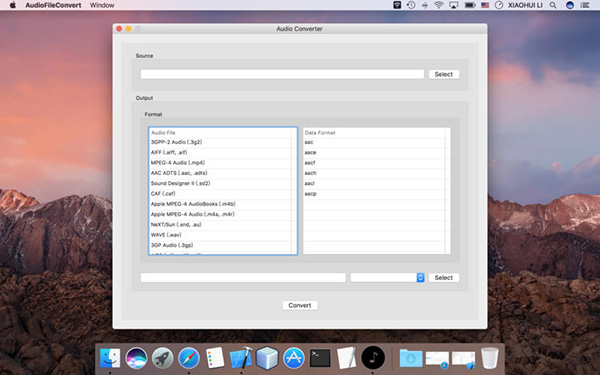Screen dimensions: 600x375
Task: Click the Data Format column header
Action: tap(374, 133)
